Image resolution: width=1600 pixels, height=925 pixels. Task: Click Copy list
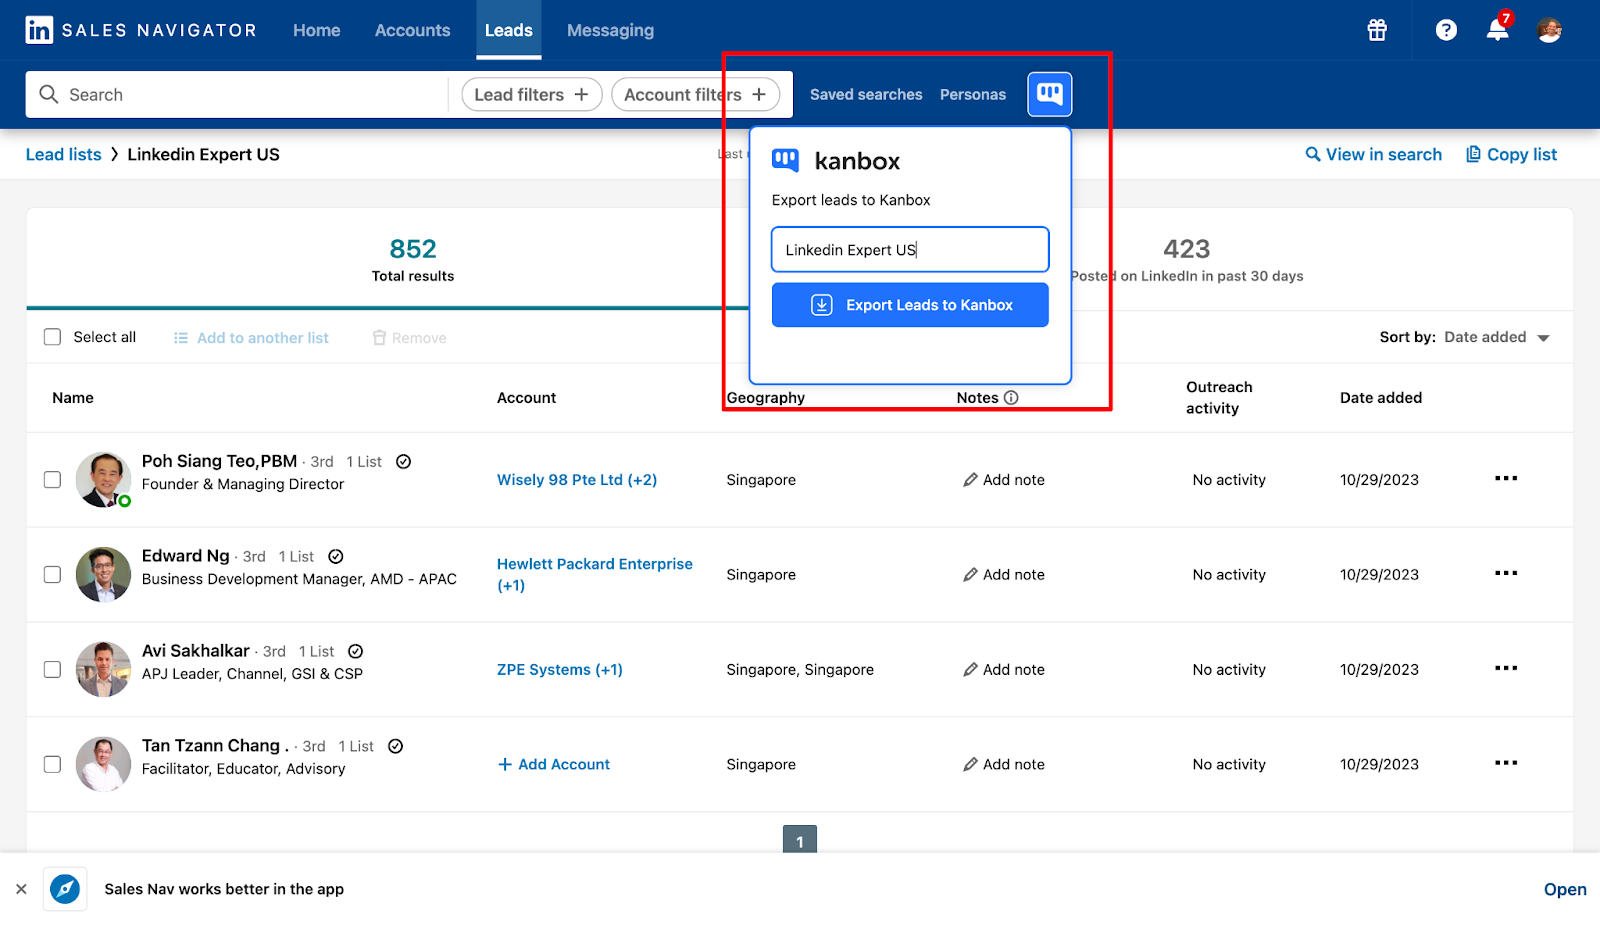(x=1512, y=154)
